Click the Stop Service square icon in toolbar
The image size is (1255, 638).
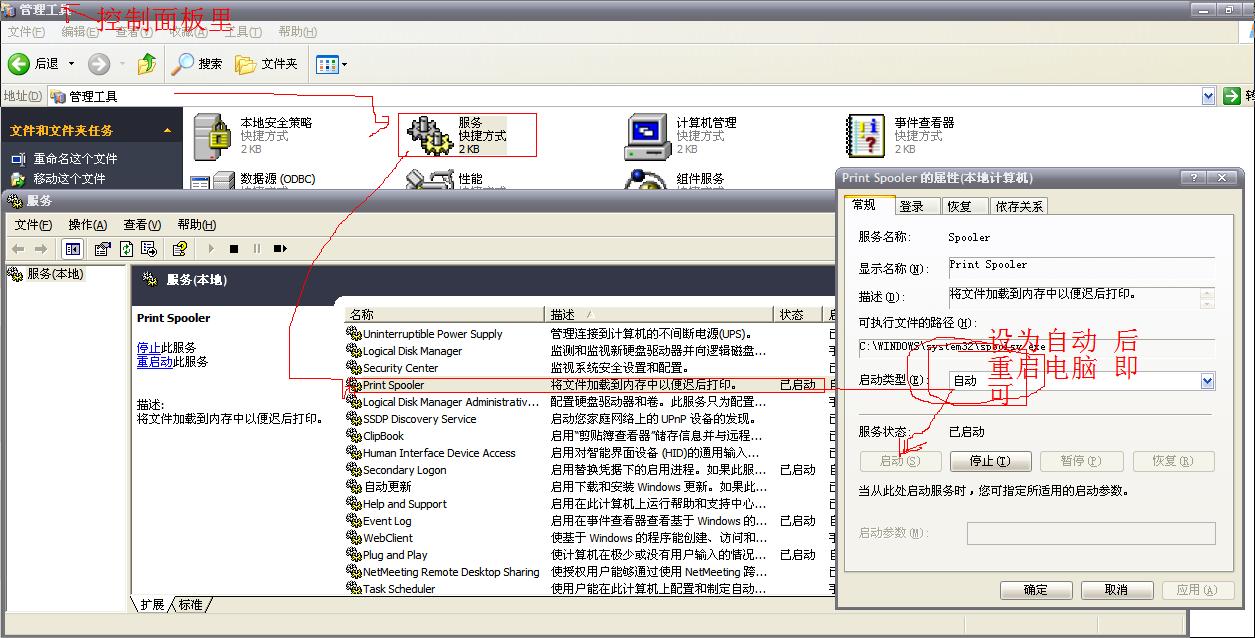pos(234,249)
